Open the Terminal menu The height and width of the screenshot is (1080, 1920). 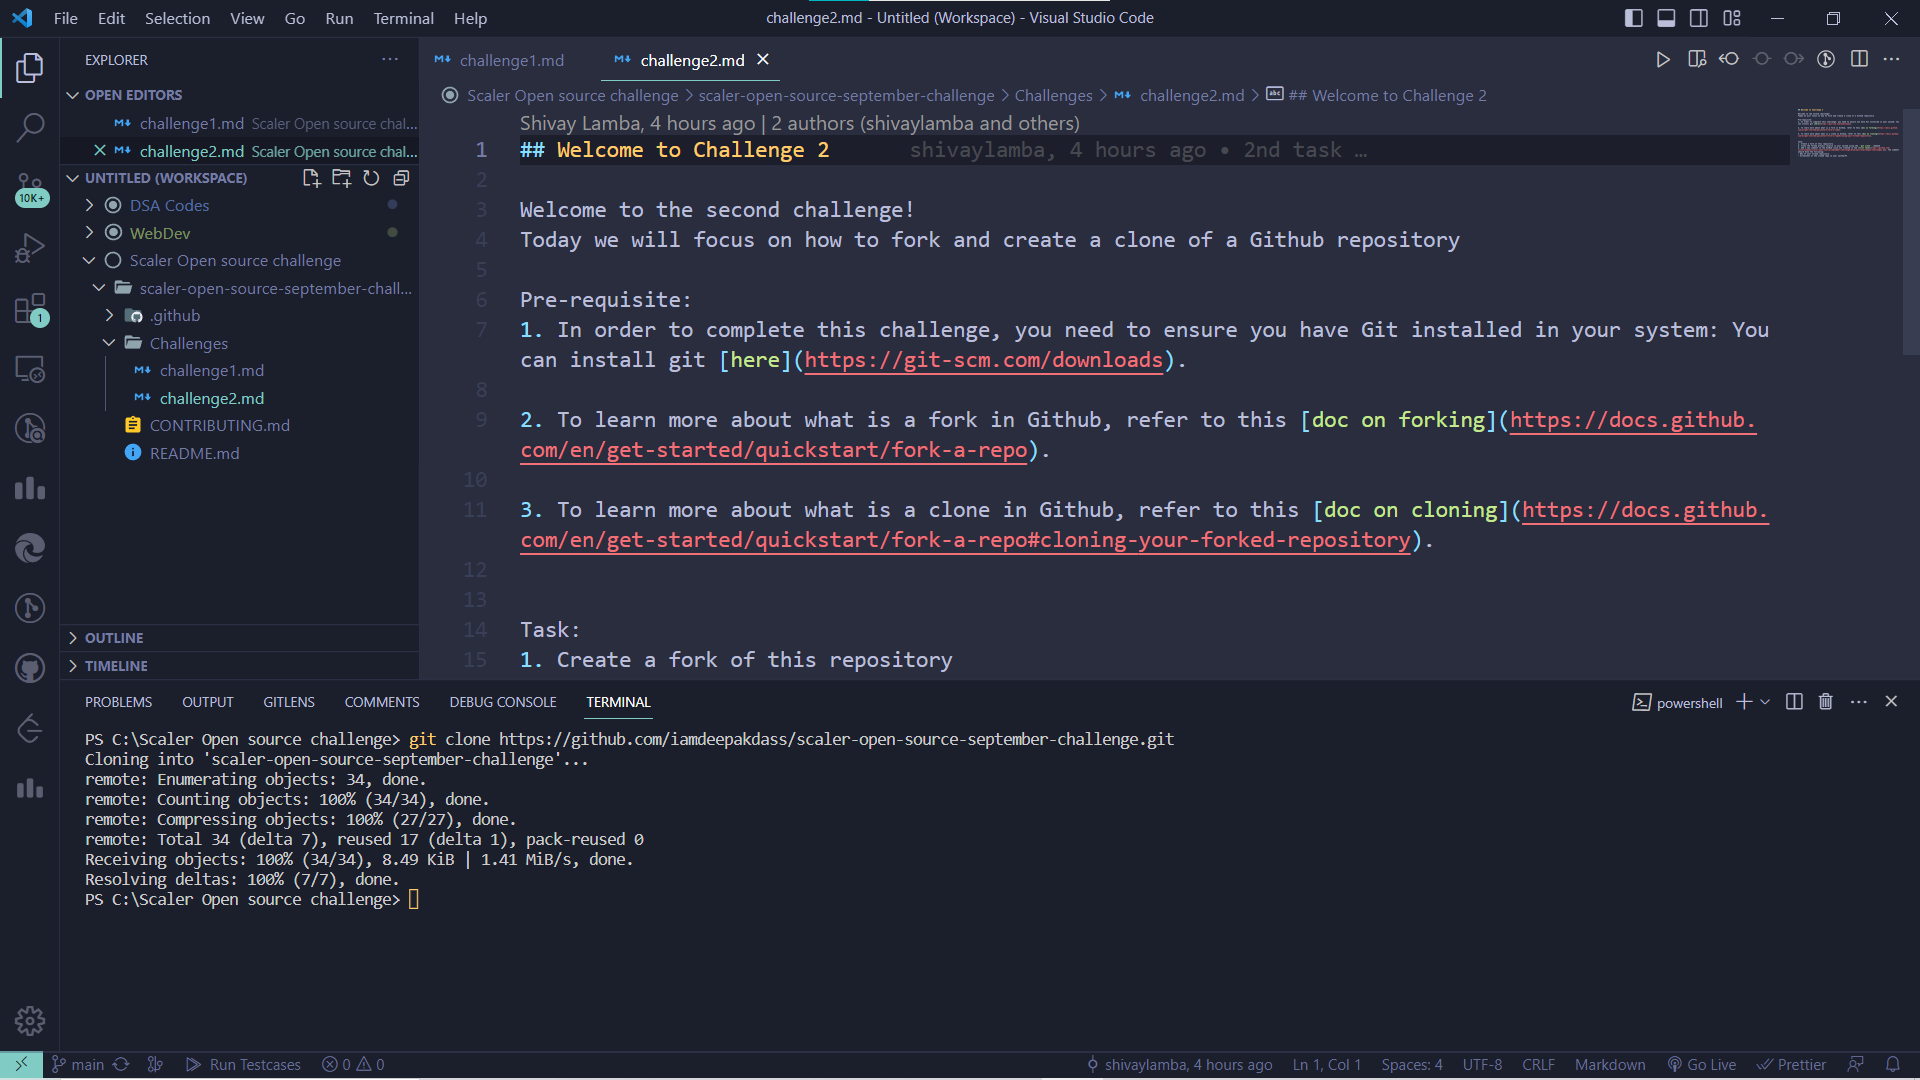tap(403, 18)
